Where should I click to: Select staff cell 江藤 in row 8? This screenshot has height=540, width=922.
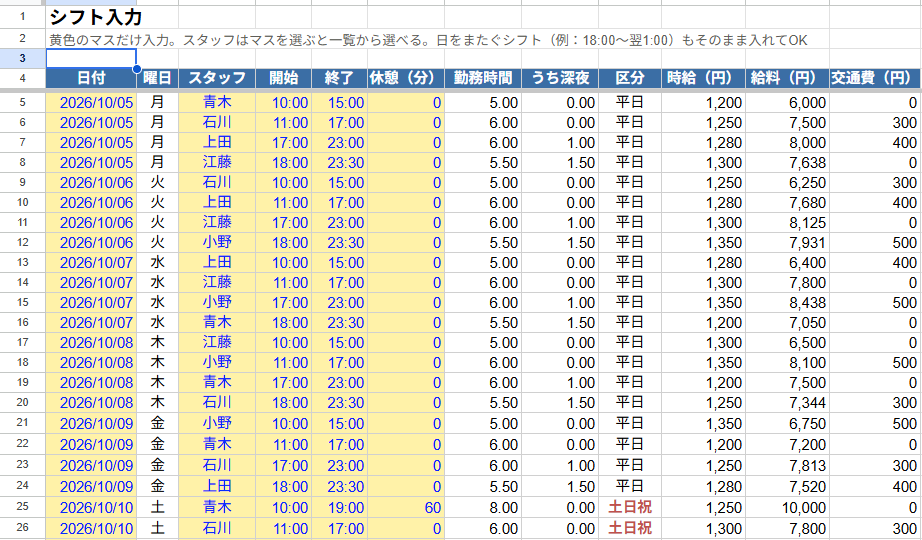coord(217,162)
